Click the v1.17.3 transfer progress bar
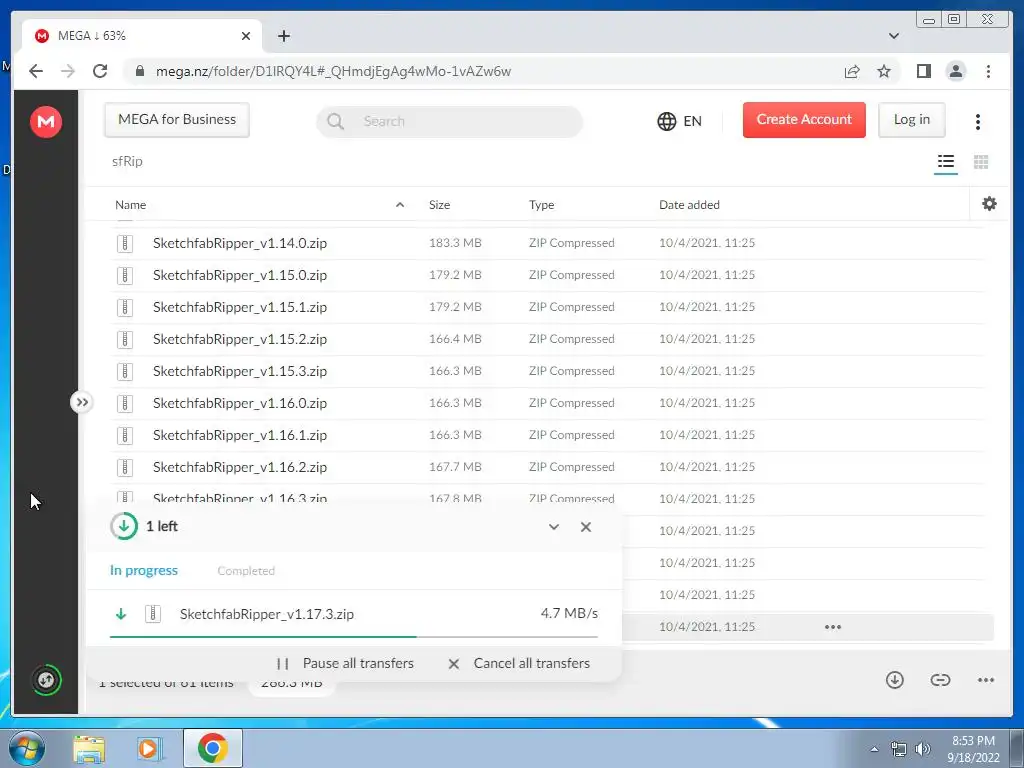Viewport: 1024px width, 768px height. click(354, 636)
